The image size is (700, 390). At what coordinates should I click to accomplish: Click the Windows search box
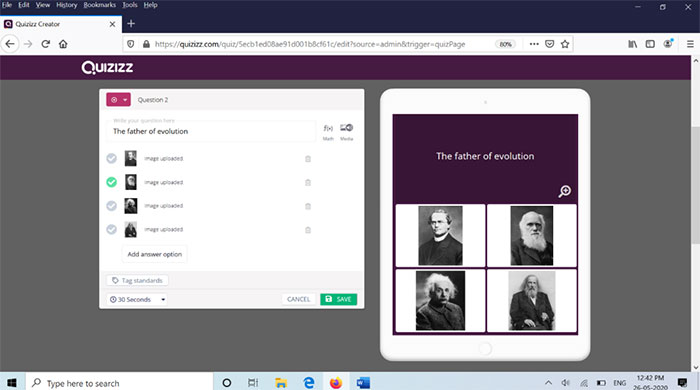coord(119,383)
